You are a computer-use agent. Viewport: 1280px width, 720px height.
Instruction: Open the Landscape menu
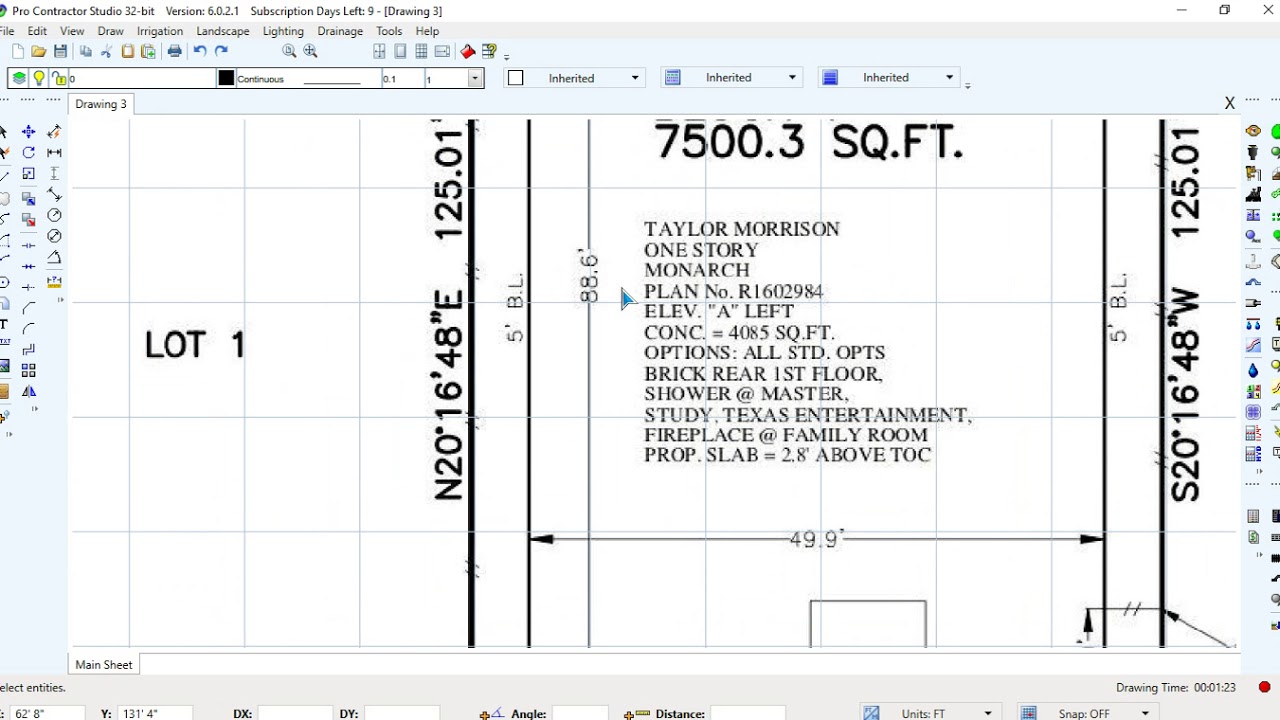[223, 31]
